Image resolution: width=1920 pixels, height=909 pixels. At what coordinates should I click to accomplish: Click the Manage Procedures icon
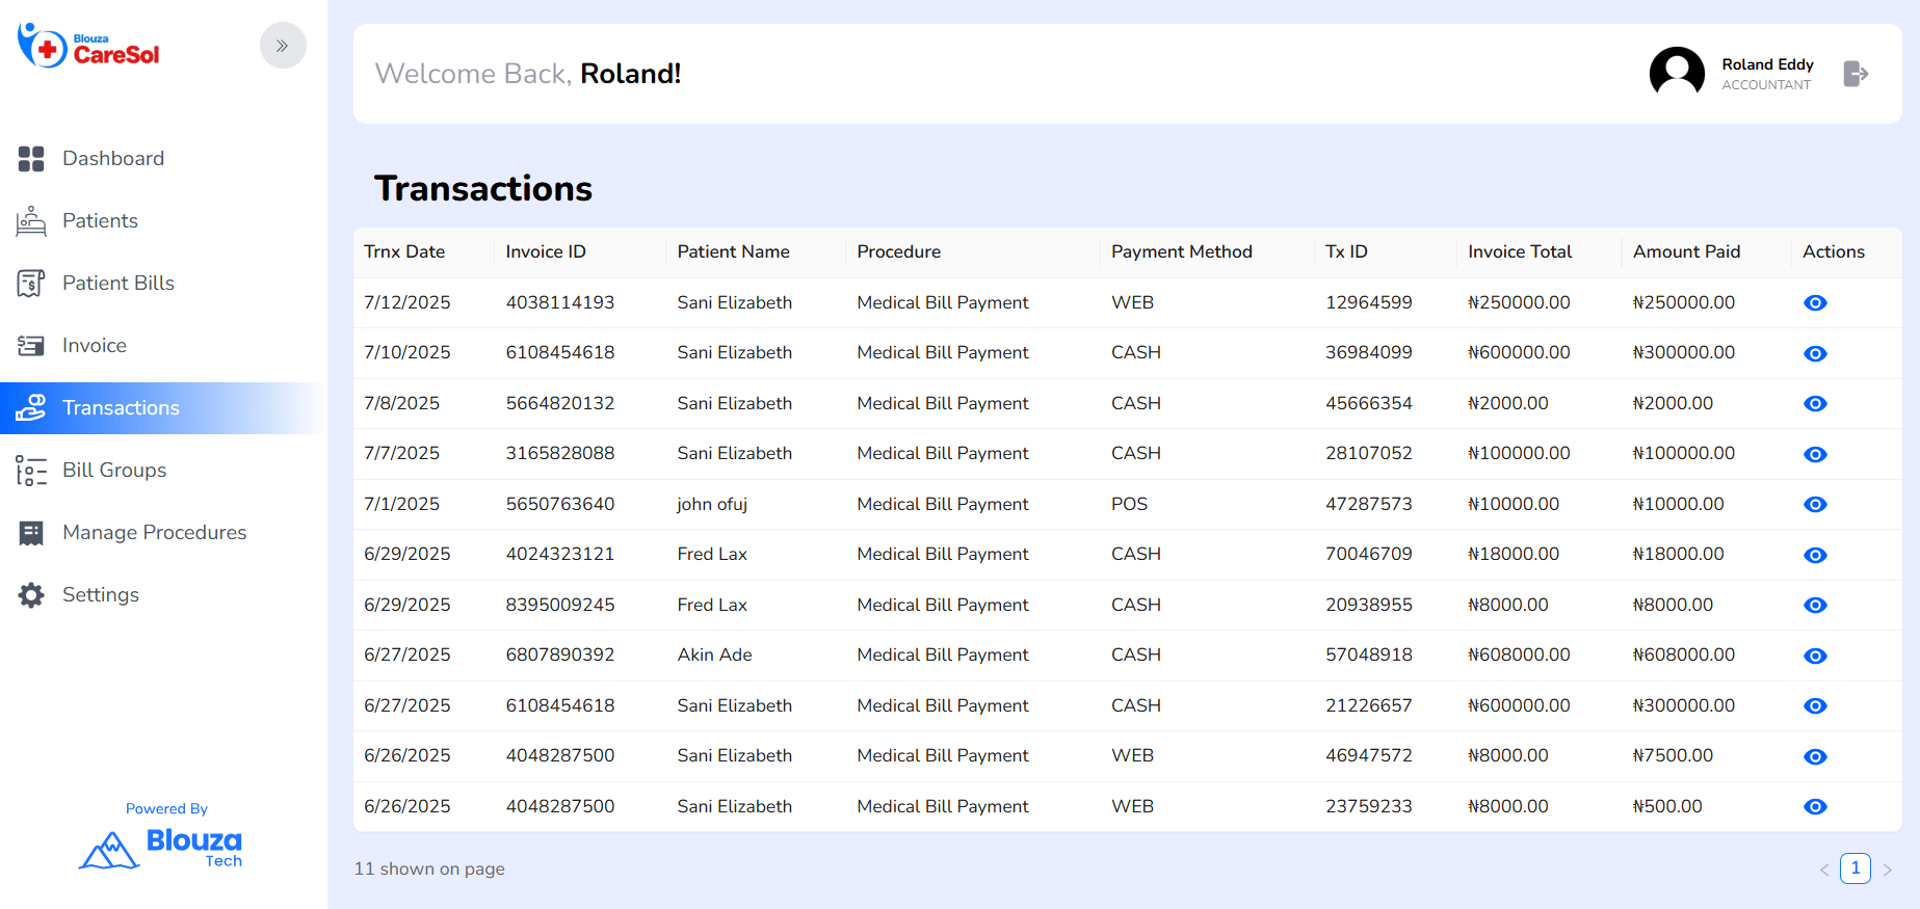click(31, 533)
